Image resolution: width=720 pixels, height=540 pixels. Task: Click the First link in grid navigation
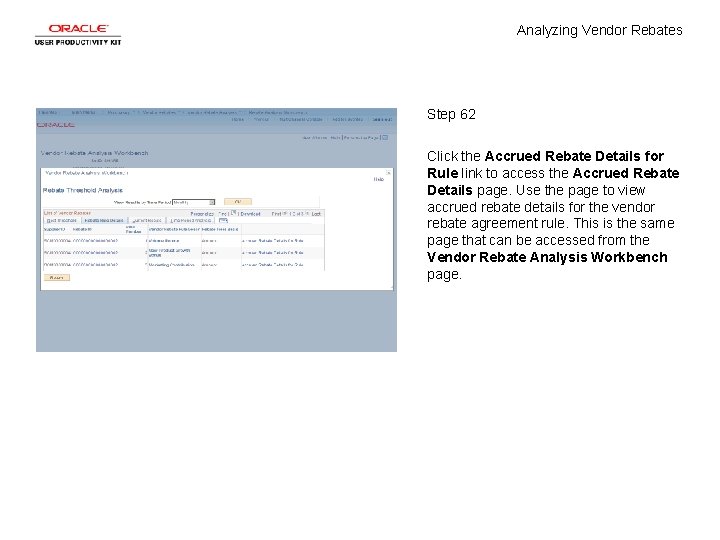[x=276, y=214]
